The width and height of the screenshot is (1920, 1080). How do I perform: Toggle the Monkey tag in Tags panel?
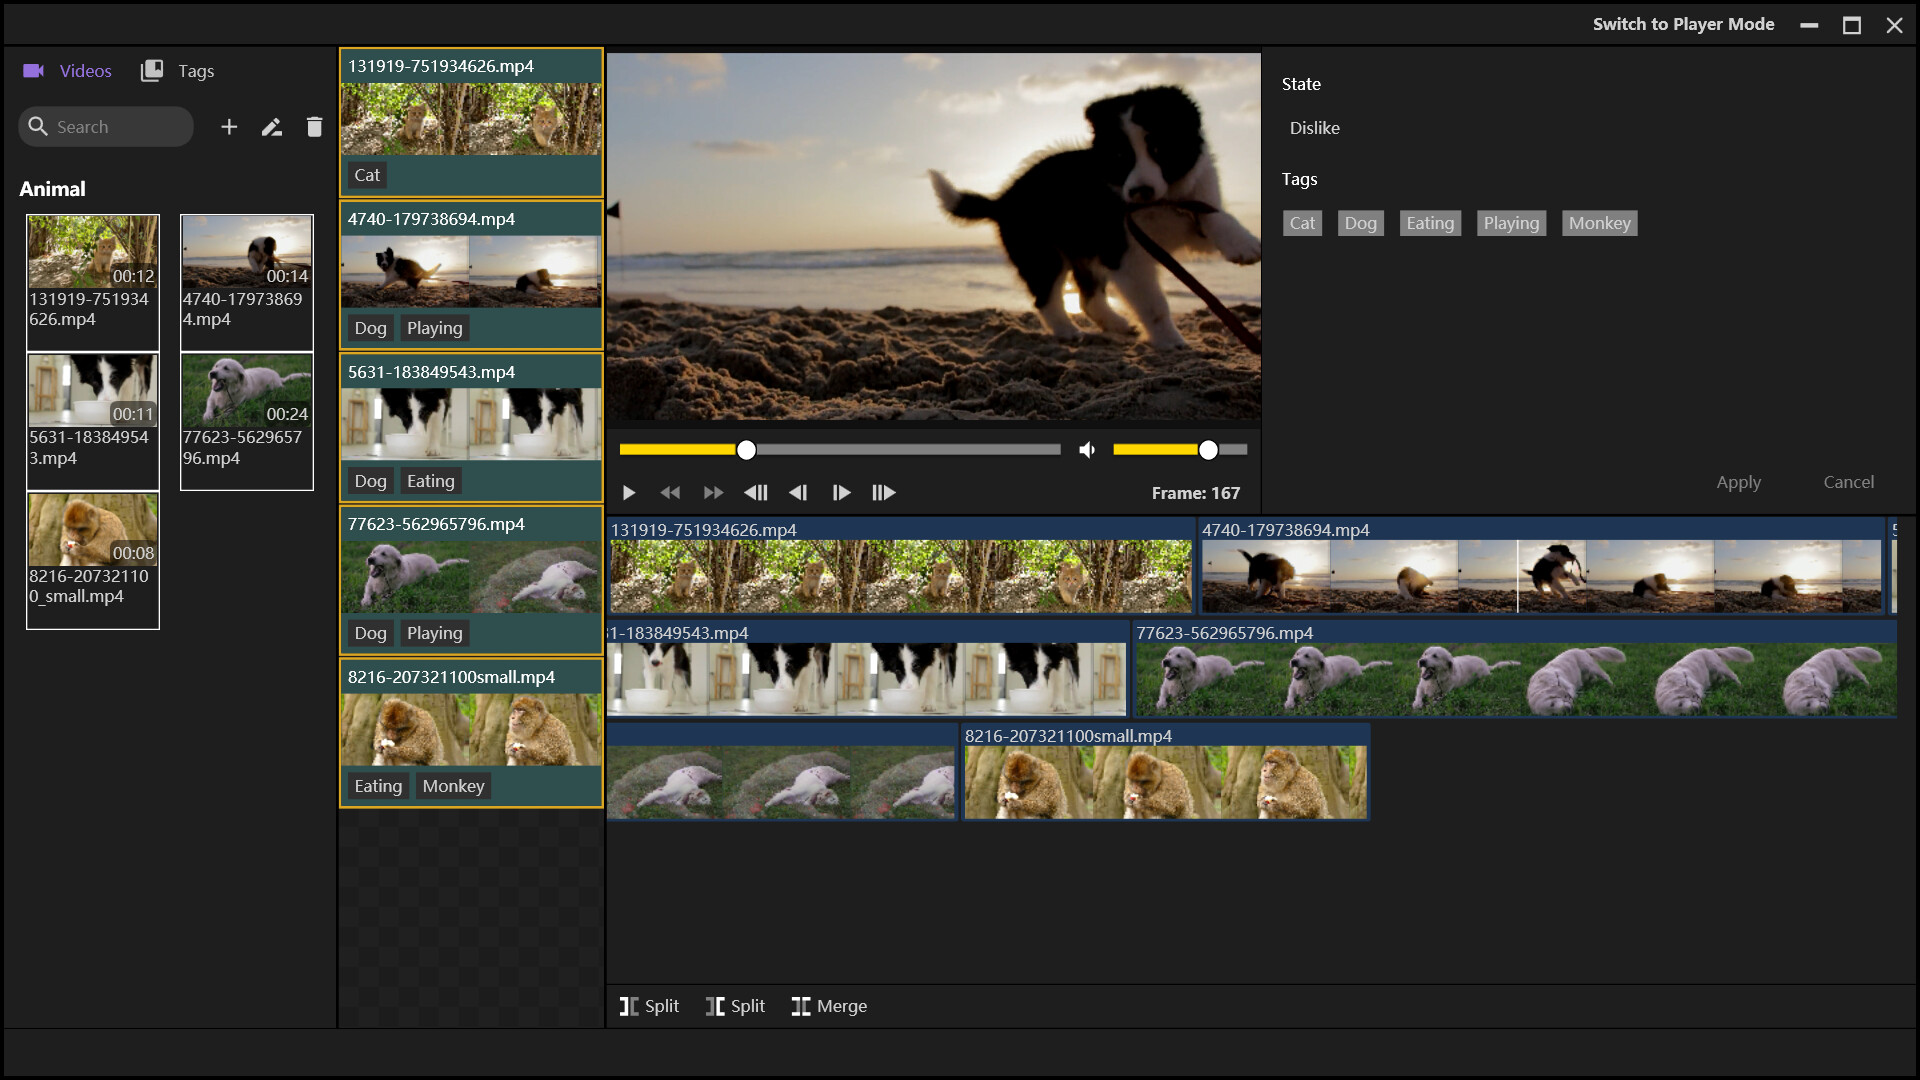1599,223
